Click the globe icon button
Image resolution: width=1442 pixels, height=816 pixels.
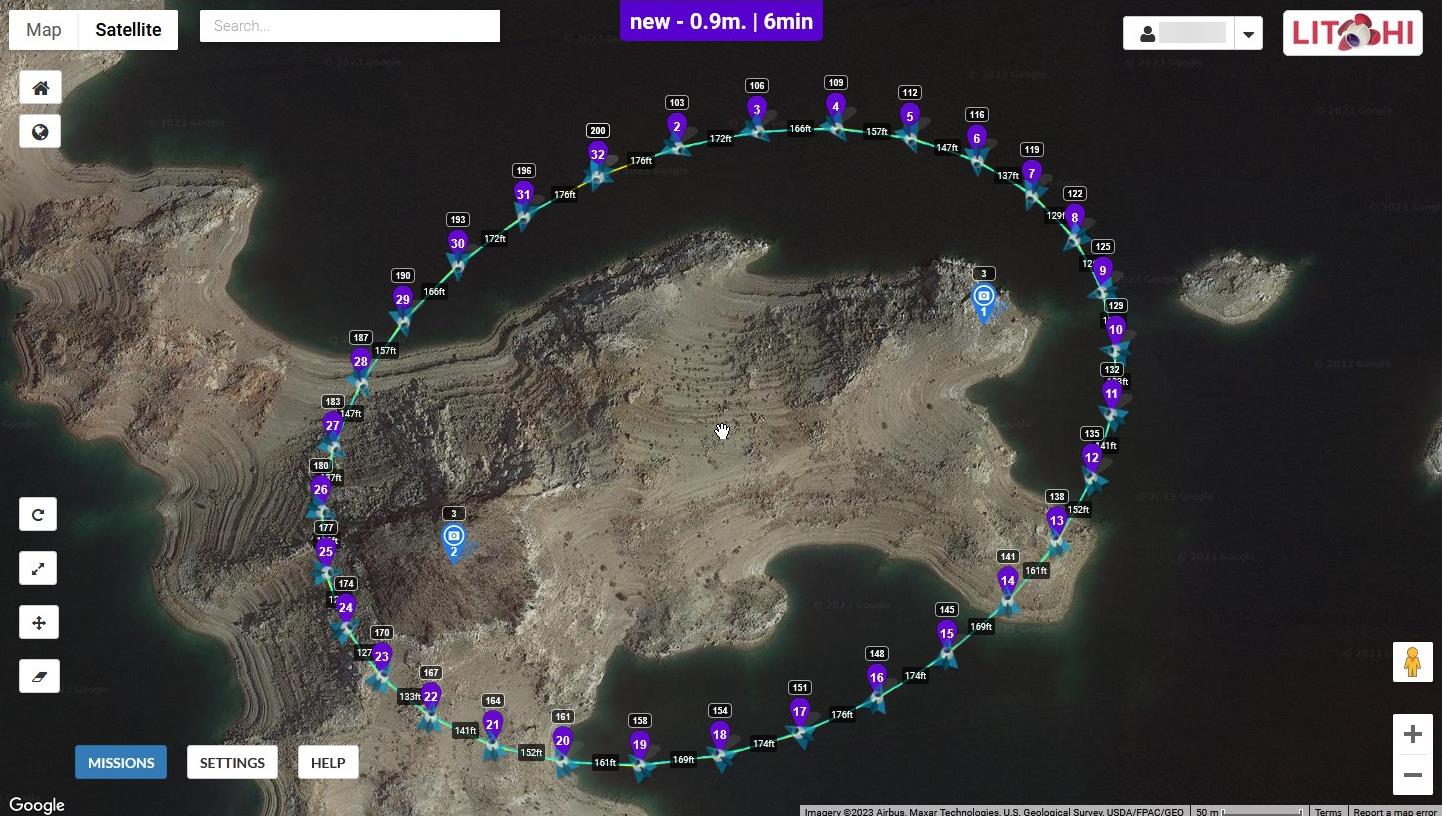(x=40, y=132)
